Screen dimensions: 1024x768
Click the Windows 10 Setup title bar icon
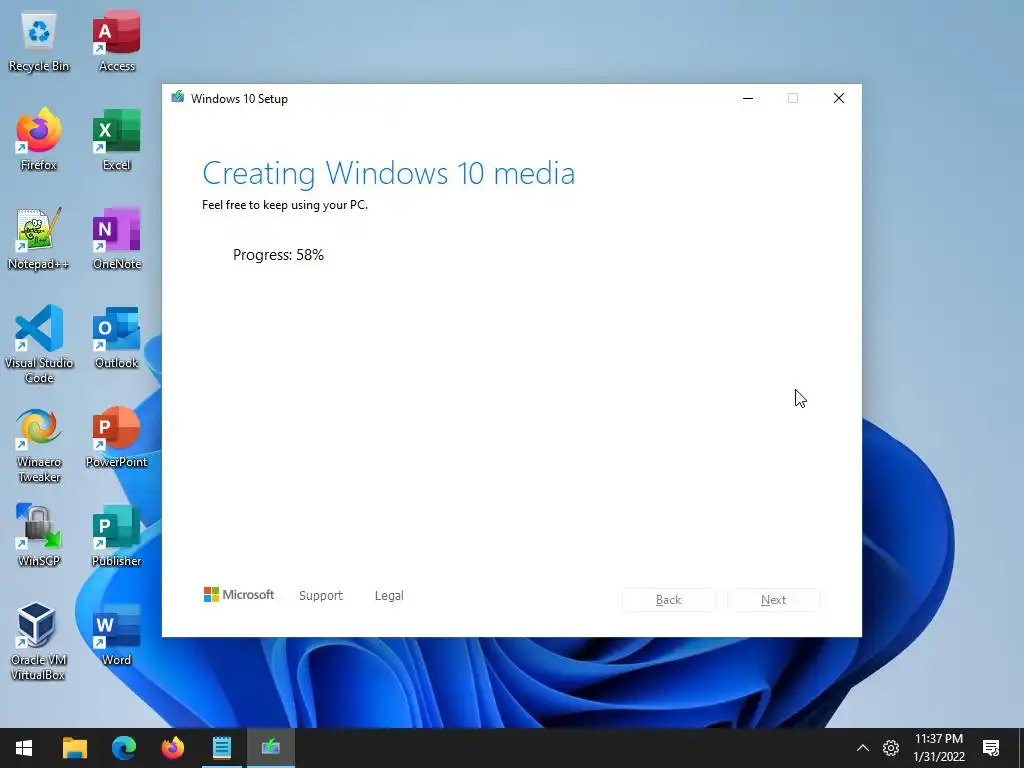(178, 98)
